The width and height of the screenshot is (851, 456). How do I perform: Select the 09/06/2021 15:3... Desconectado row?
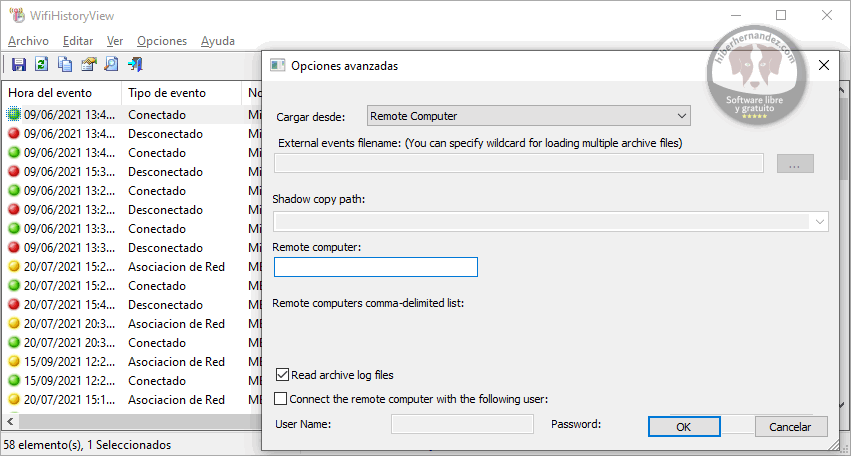[133, 172]
